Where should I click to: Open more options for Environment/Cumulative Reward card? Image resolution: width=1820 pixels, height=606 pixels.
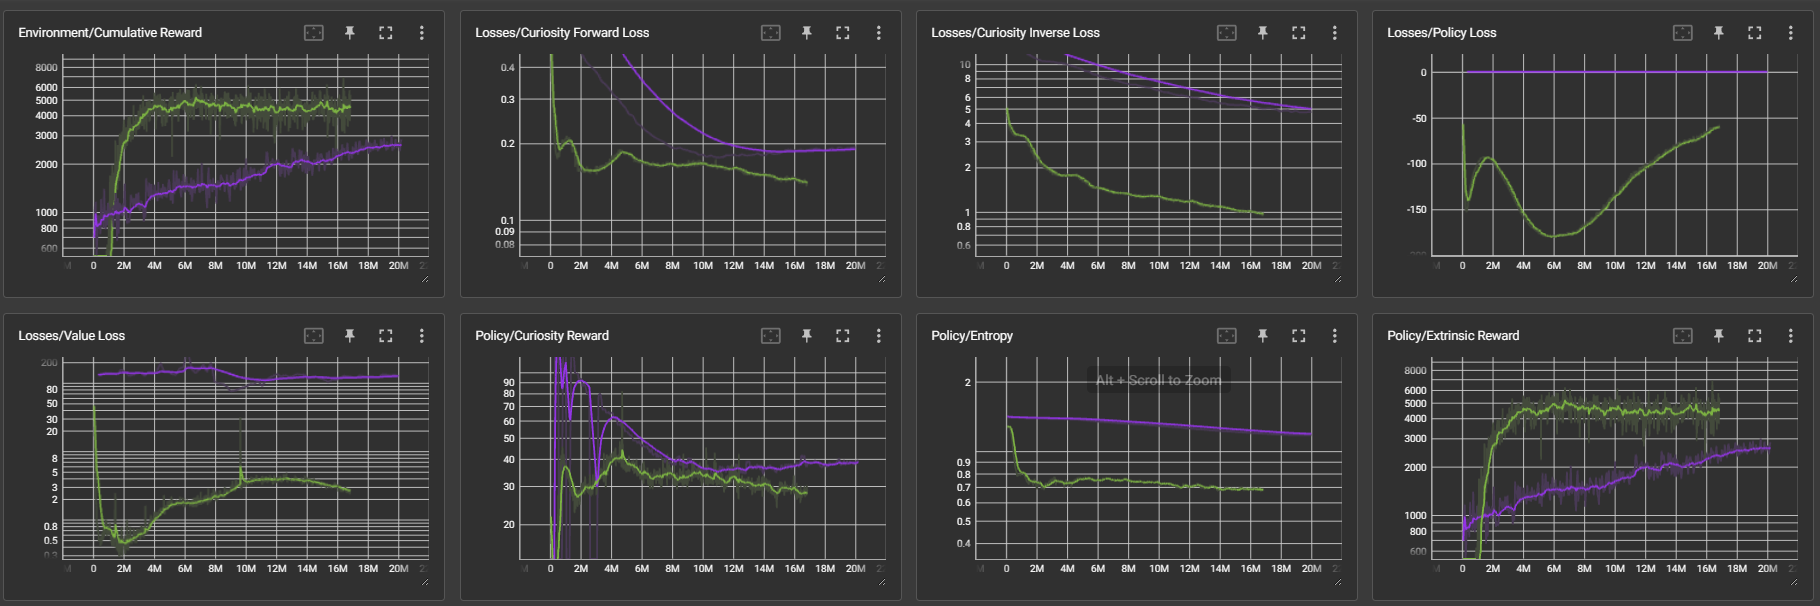point(422,33)
